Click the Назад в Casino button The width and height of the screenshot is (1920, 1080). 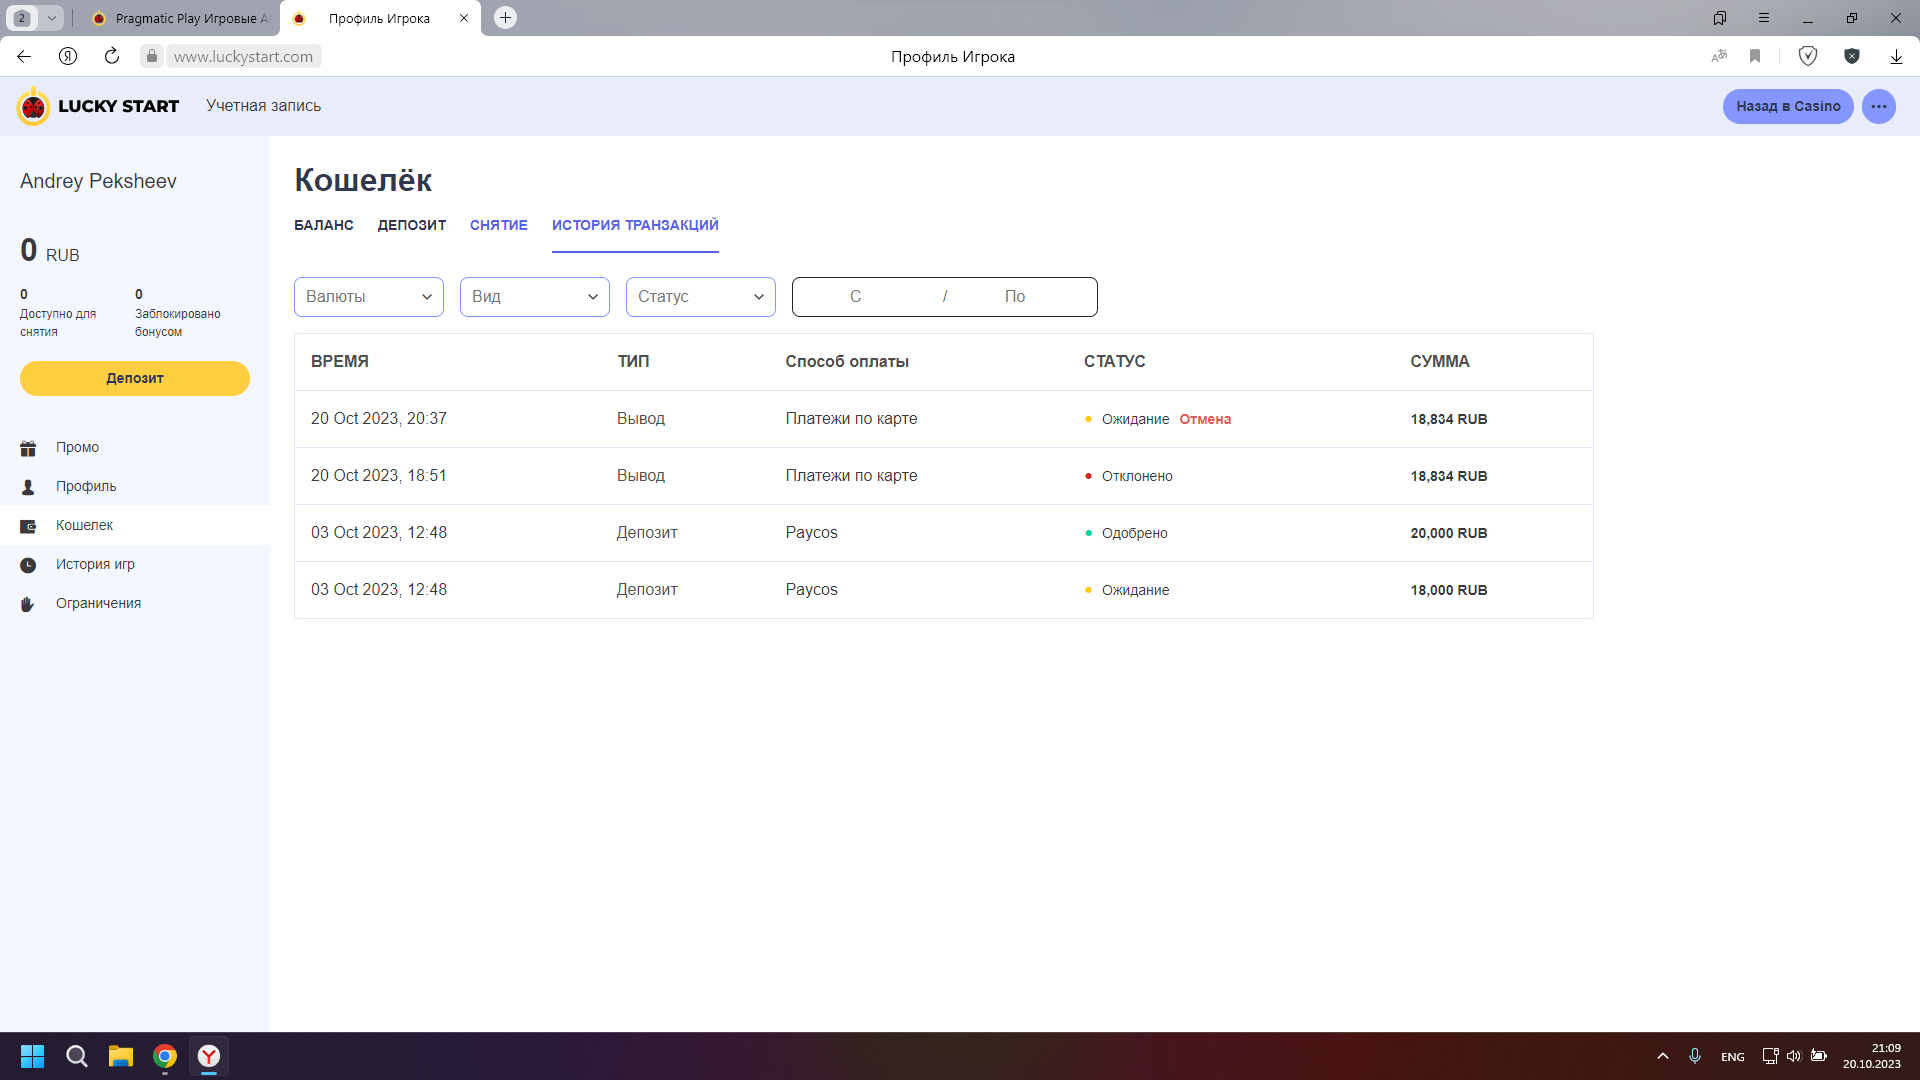pos(1787,106)
